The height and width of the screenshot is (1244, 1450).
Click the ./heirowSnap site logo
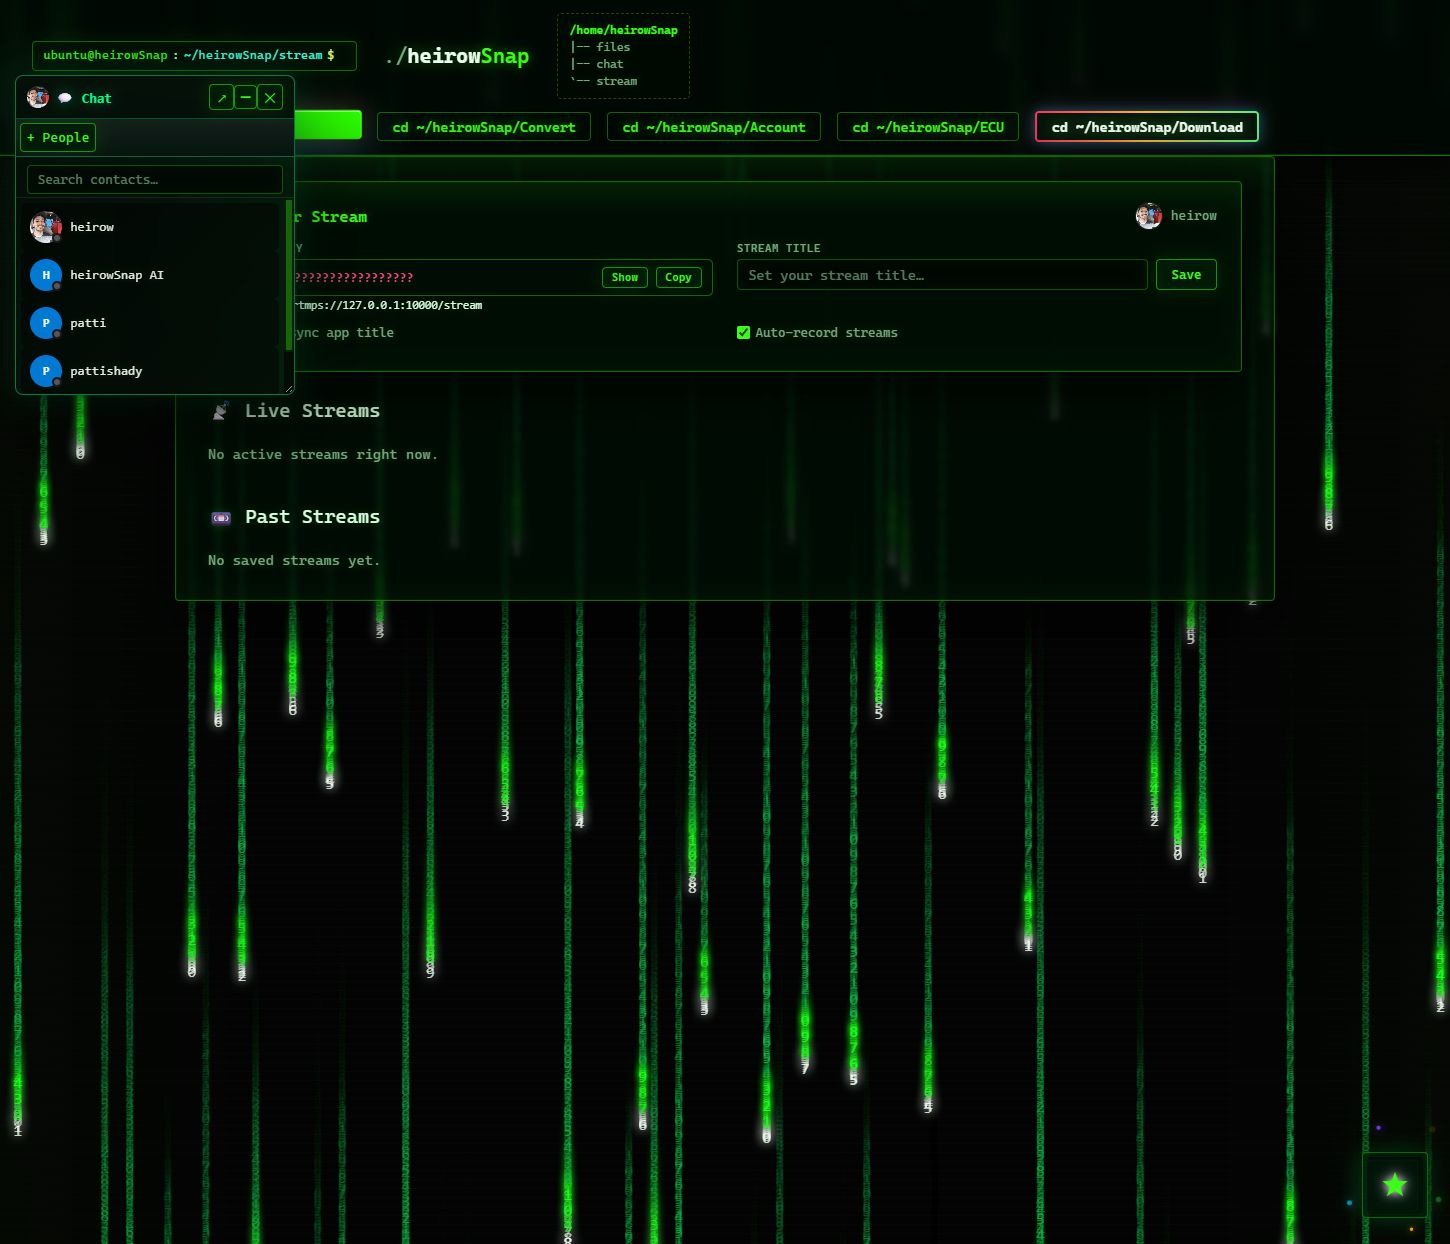point(457,56)
